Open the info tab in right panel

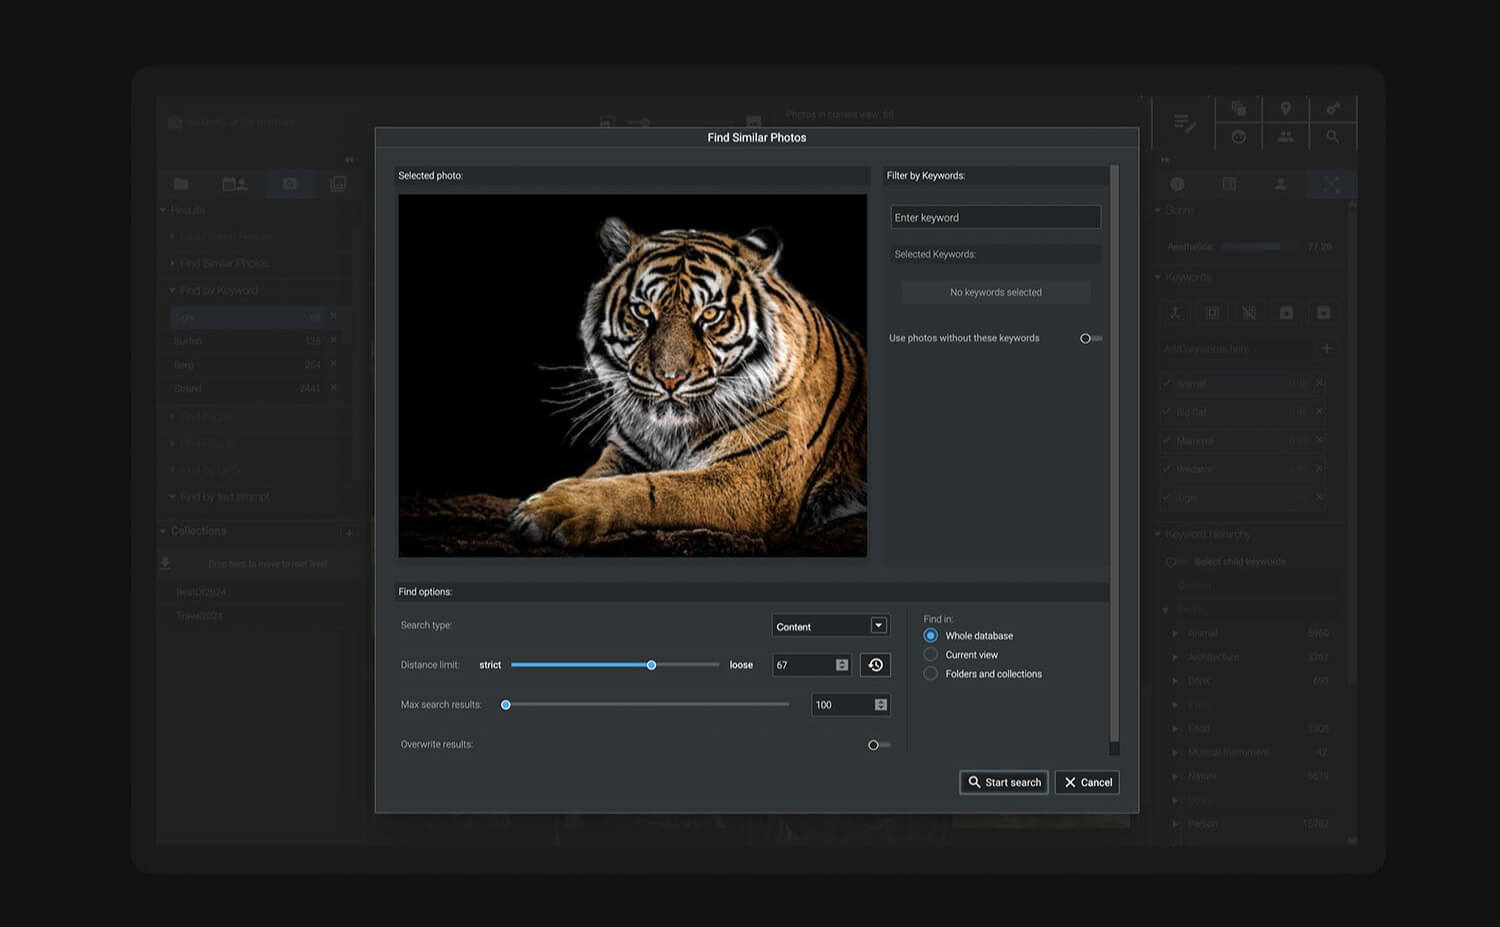[x=1177, y=184]
